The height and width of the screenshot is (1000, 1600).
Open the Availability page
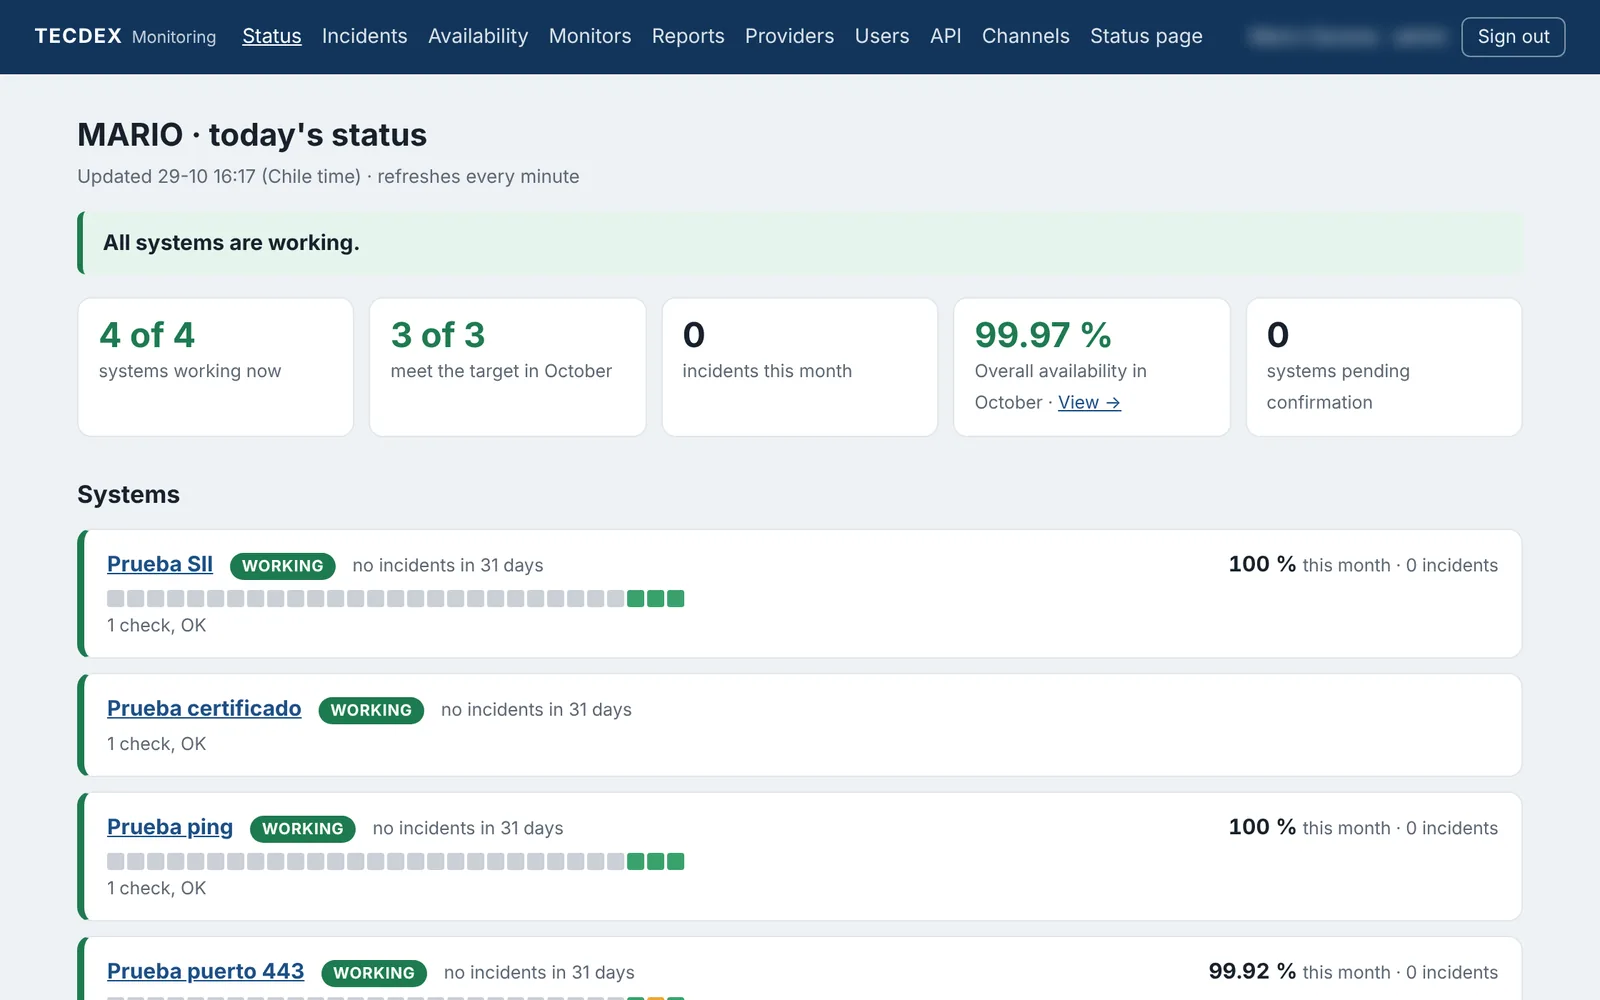click(478, 36)
